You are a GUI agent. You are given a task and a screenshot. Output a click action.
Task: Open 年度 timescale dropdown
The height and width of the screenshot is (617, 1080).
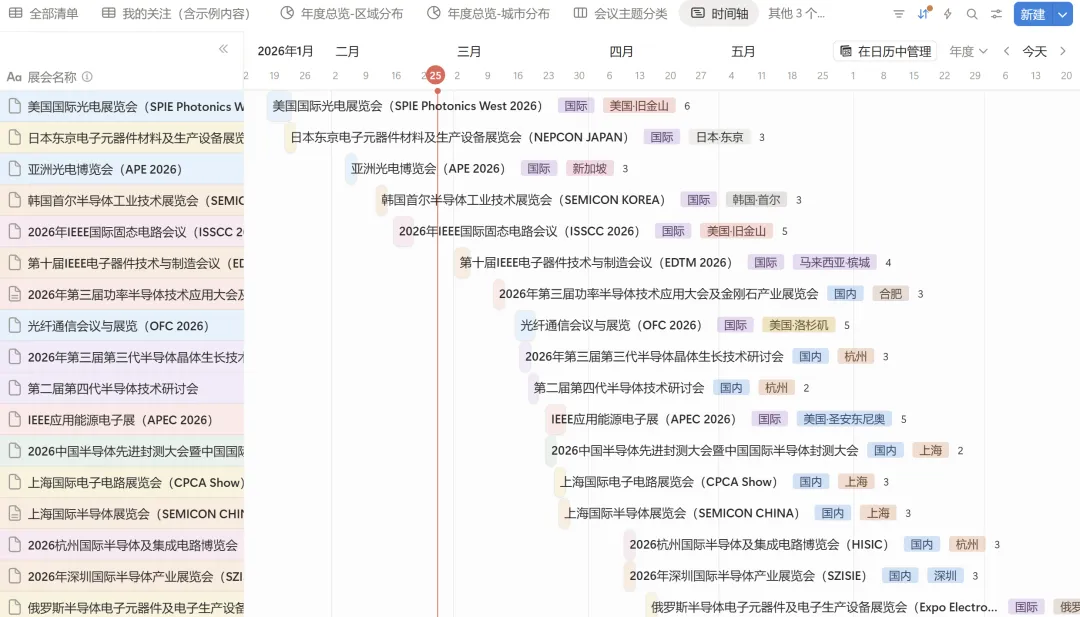[x=968, y=51]
